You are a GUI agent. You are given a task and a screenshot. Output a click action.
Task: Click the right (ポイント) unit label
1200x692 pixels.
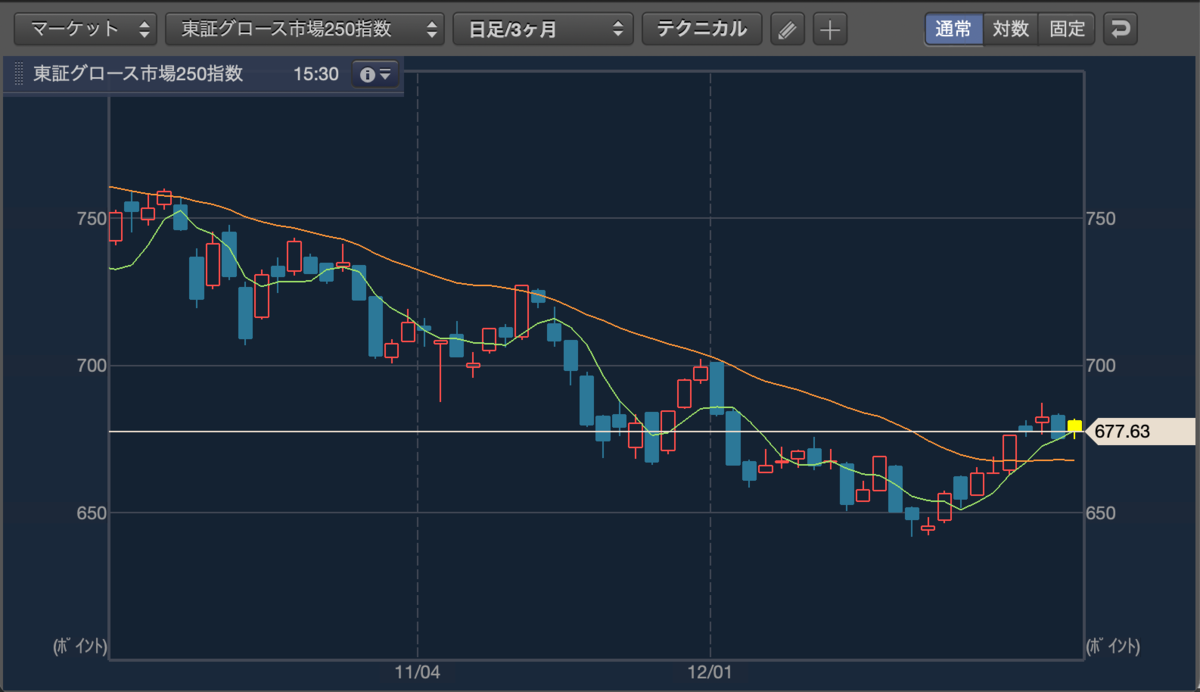point(1111,646)
